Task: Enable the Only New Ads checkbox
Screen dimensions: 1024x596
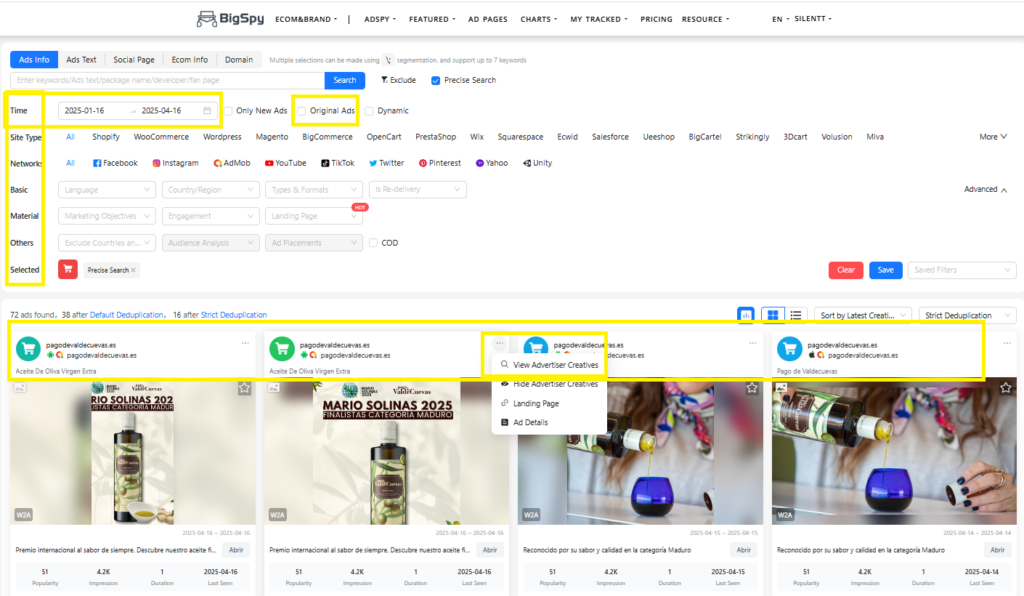Action: tap(229, 111)
